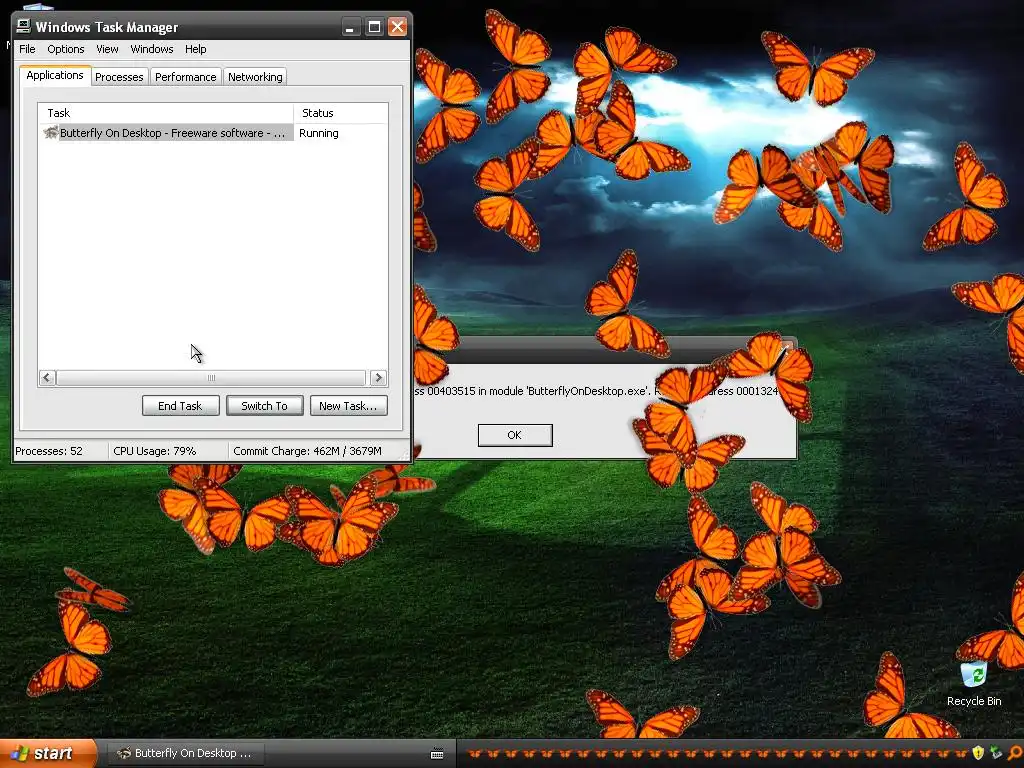Image resolution: width=1024 pixels, height=768 pixels.
Task: Click the horizontal scrollbar thumb in task list
Action: coord(210,377)
